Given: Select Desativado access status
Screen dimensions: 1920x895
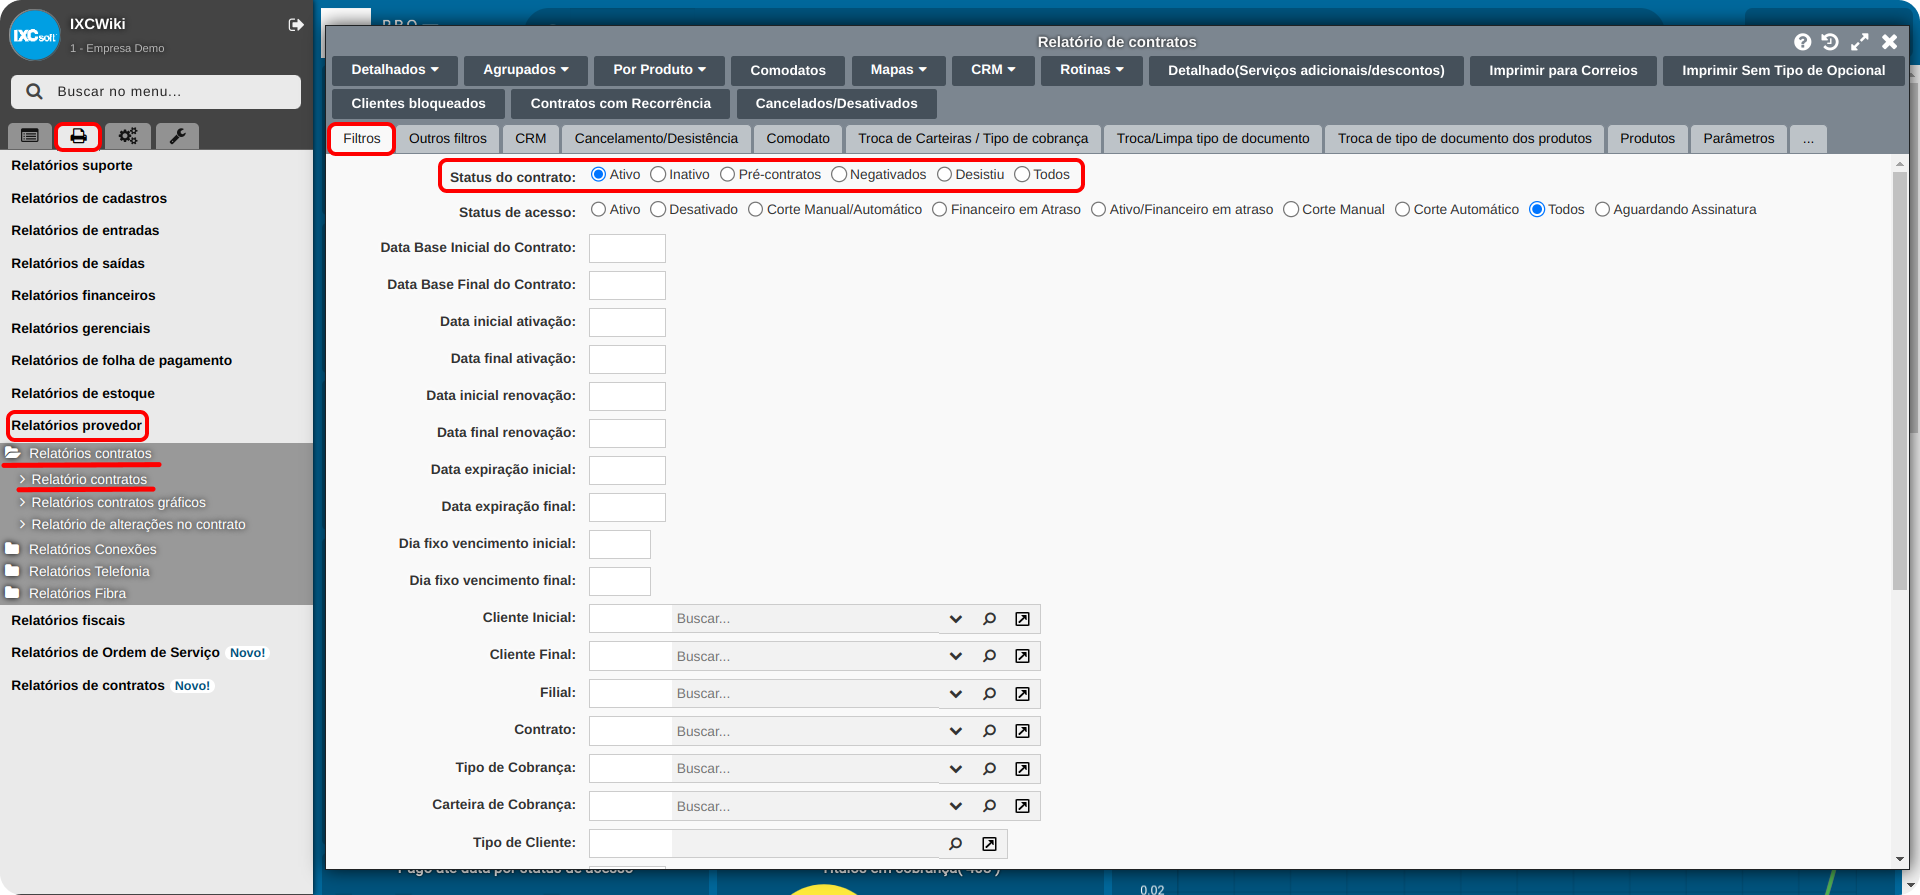Looking at the screenshot, I should 658,209.
